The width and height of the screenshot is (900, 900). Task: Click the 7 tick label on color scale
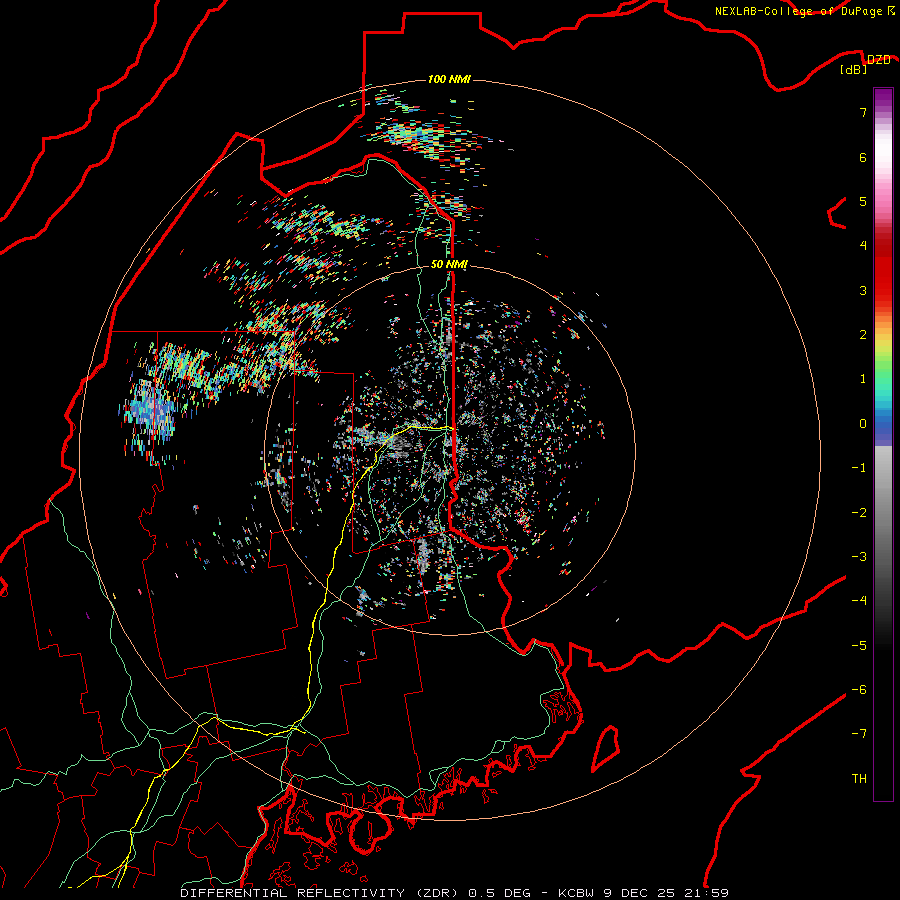863,112
